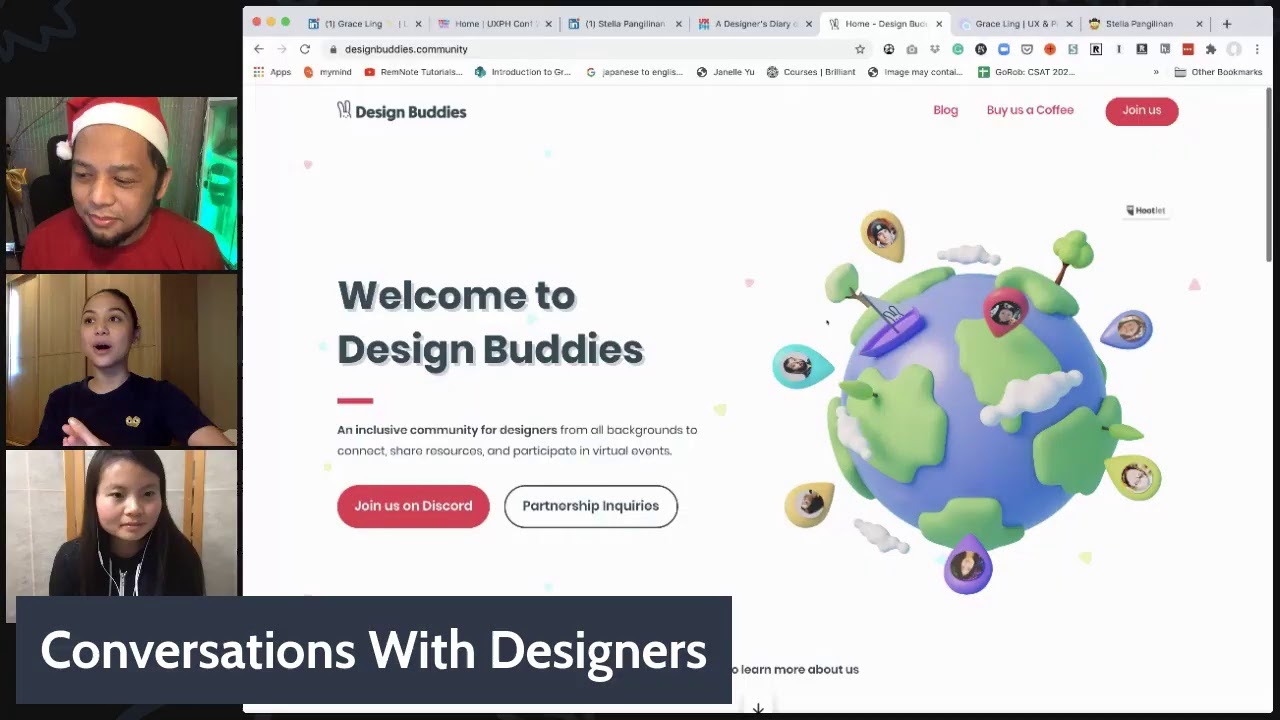1280x720 pixels.
Task: Click Join us on Discord button
Action: [413, 506]
